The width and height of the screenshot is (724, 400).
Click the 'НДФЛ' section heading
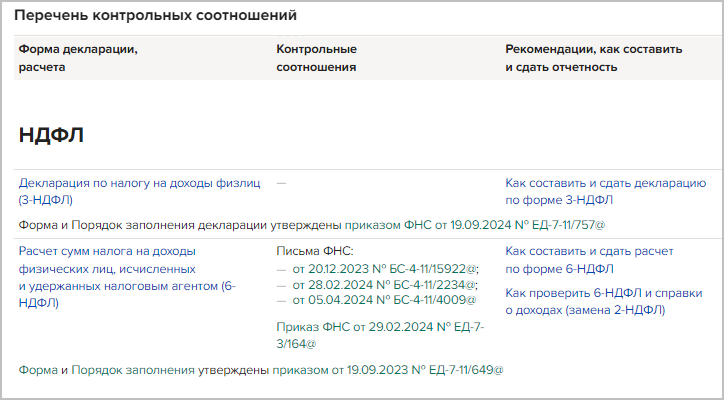pyautogui.click(x=51, y=136)
